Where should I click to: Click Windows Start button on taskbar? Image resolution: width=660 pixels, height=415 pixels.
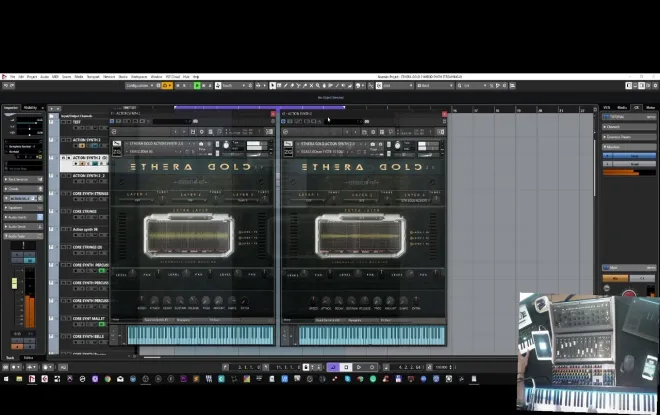[6, 379]
